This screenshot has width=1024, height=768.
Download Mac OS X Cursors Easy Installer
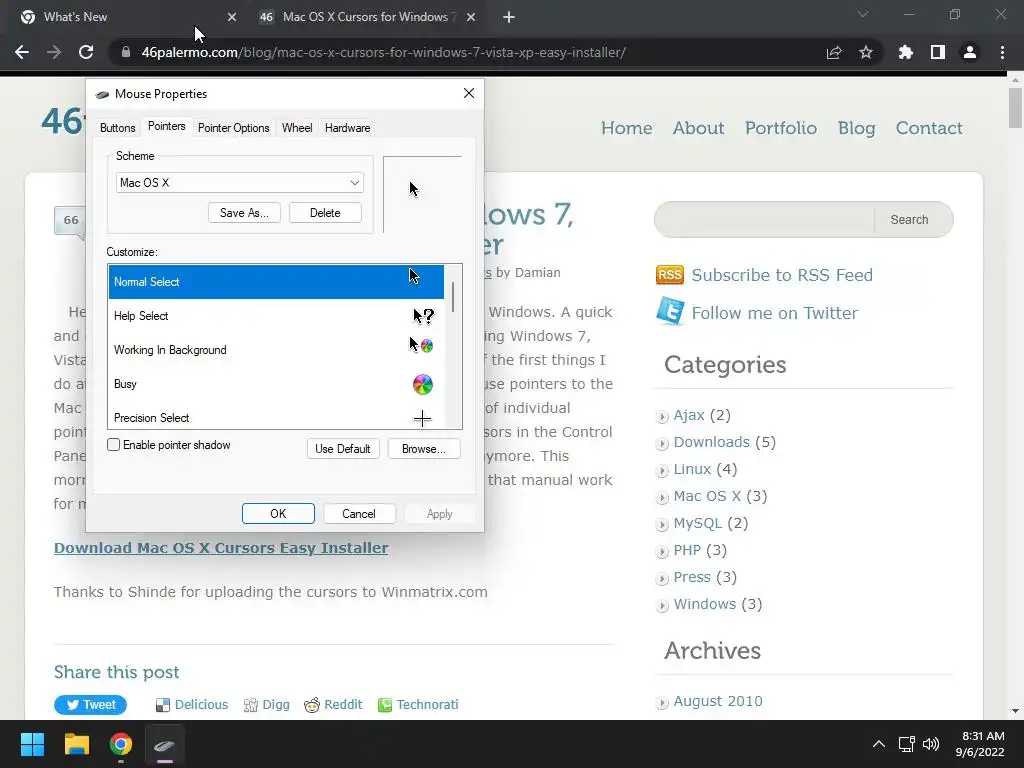click(x=221, y=548)
